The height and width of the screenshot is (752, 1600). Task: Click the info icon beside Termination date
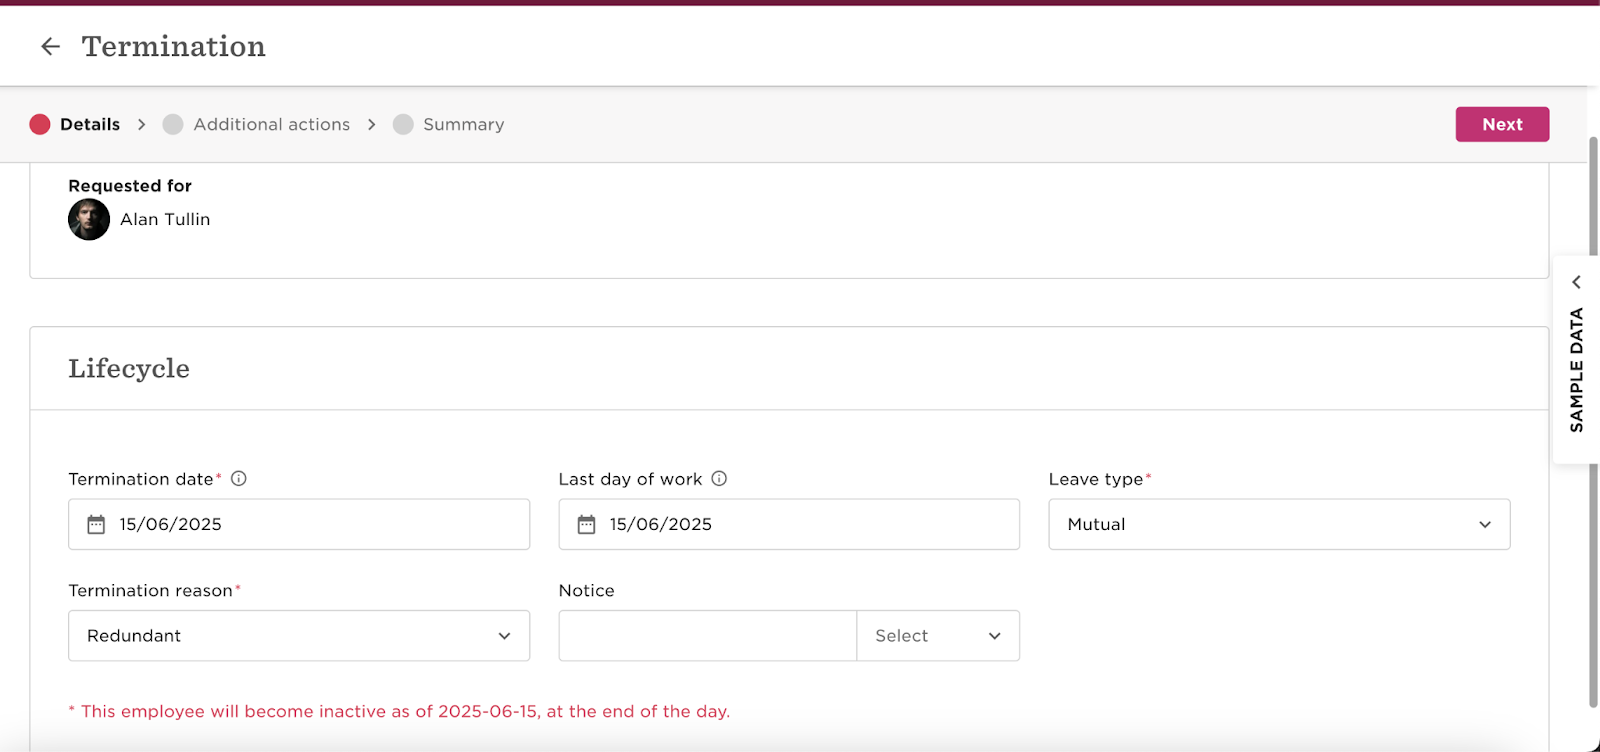coord(239,479)
